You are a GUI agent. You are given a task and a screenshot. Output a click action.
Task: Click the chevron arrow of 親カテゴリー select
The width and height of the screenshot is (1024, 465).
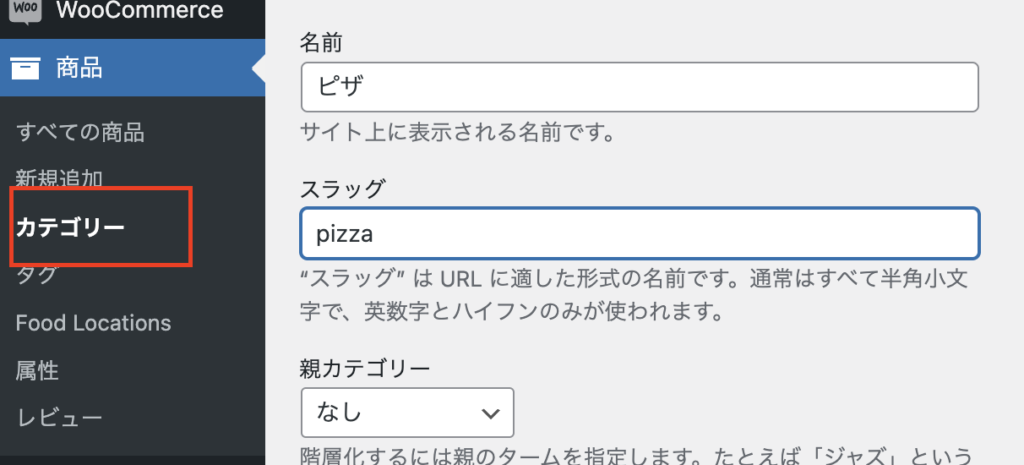(x=490, y=413)
